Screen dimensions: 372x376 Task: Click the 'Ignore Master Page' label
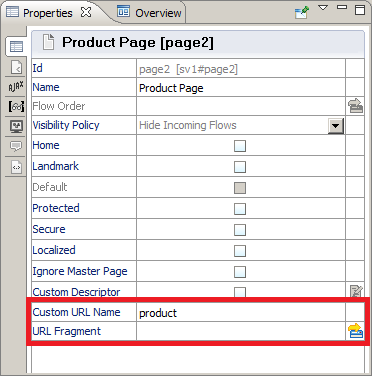(x=80, y=271)
